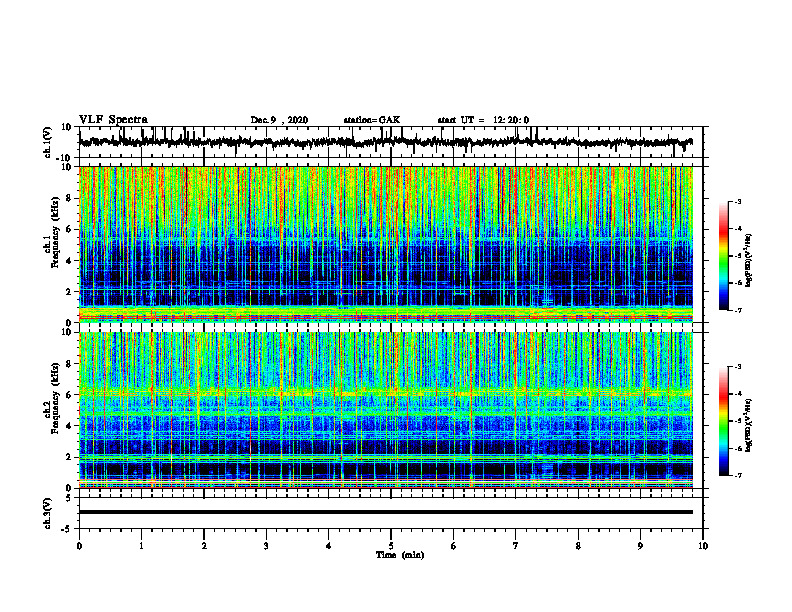Click the 'ch.1(V)' axis label
This screenshot has height=612, width=792.
[x=47, y=142]
